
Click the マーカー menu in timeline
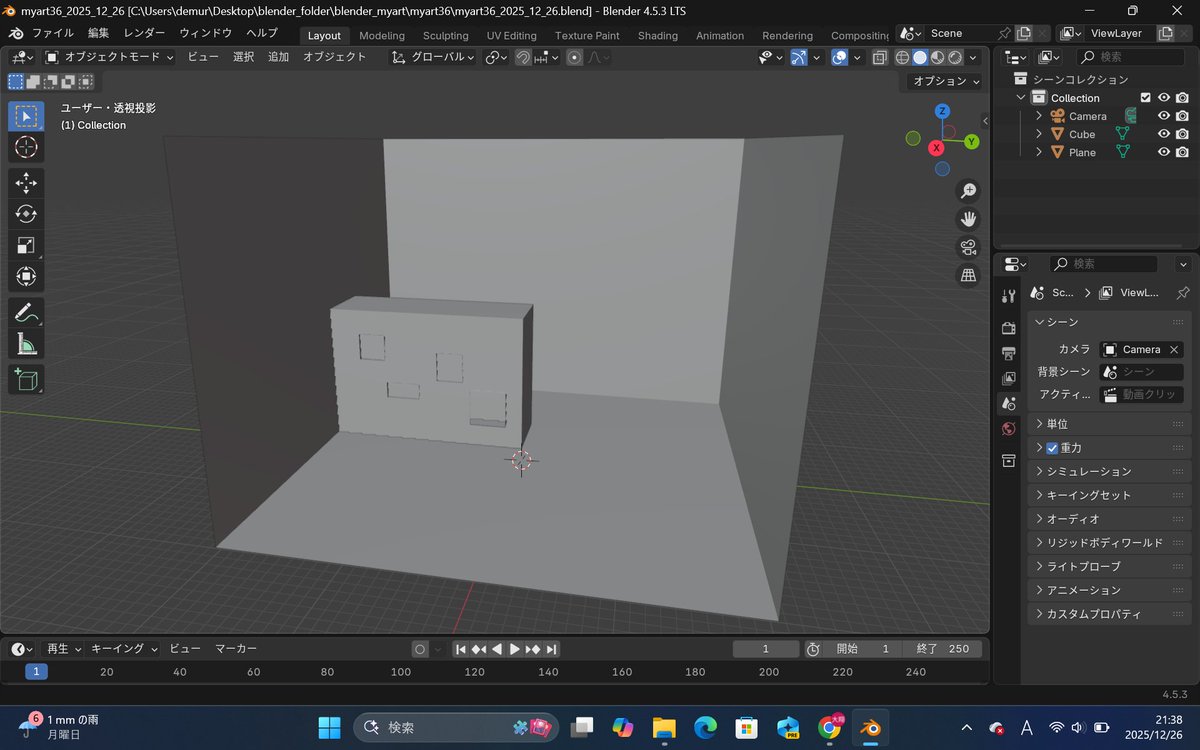click(236, 649)
